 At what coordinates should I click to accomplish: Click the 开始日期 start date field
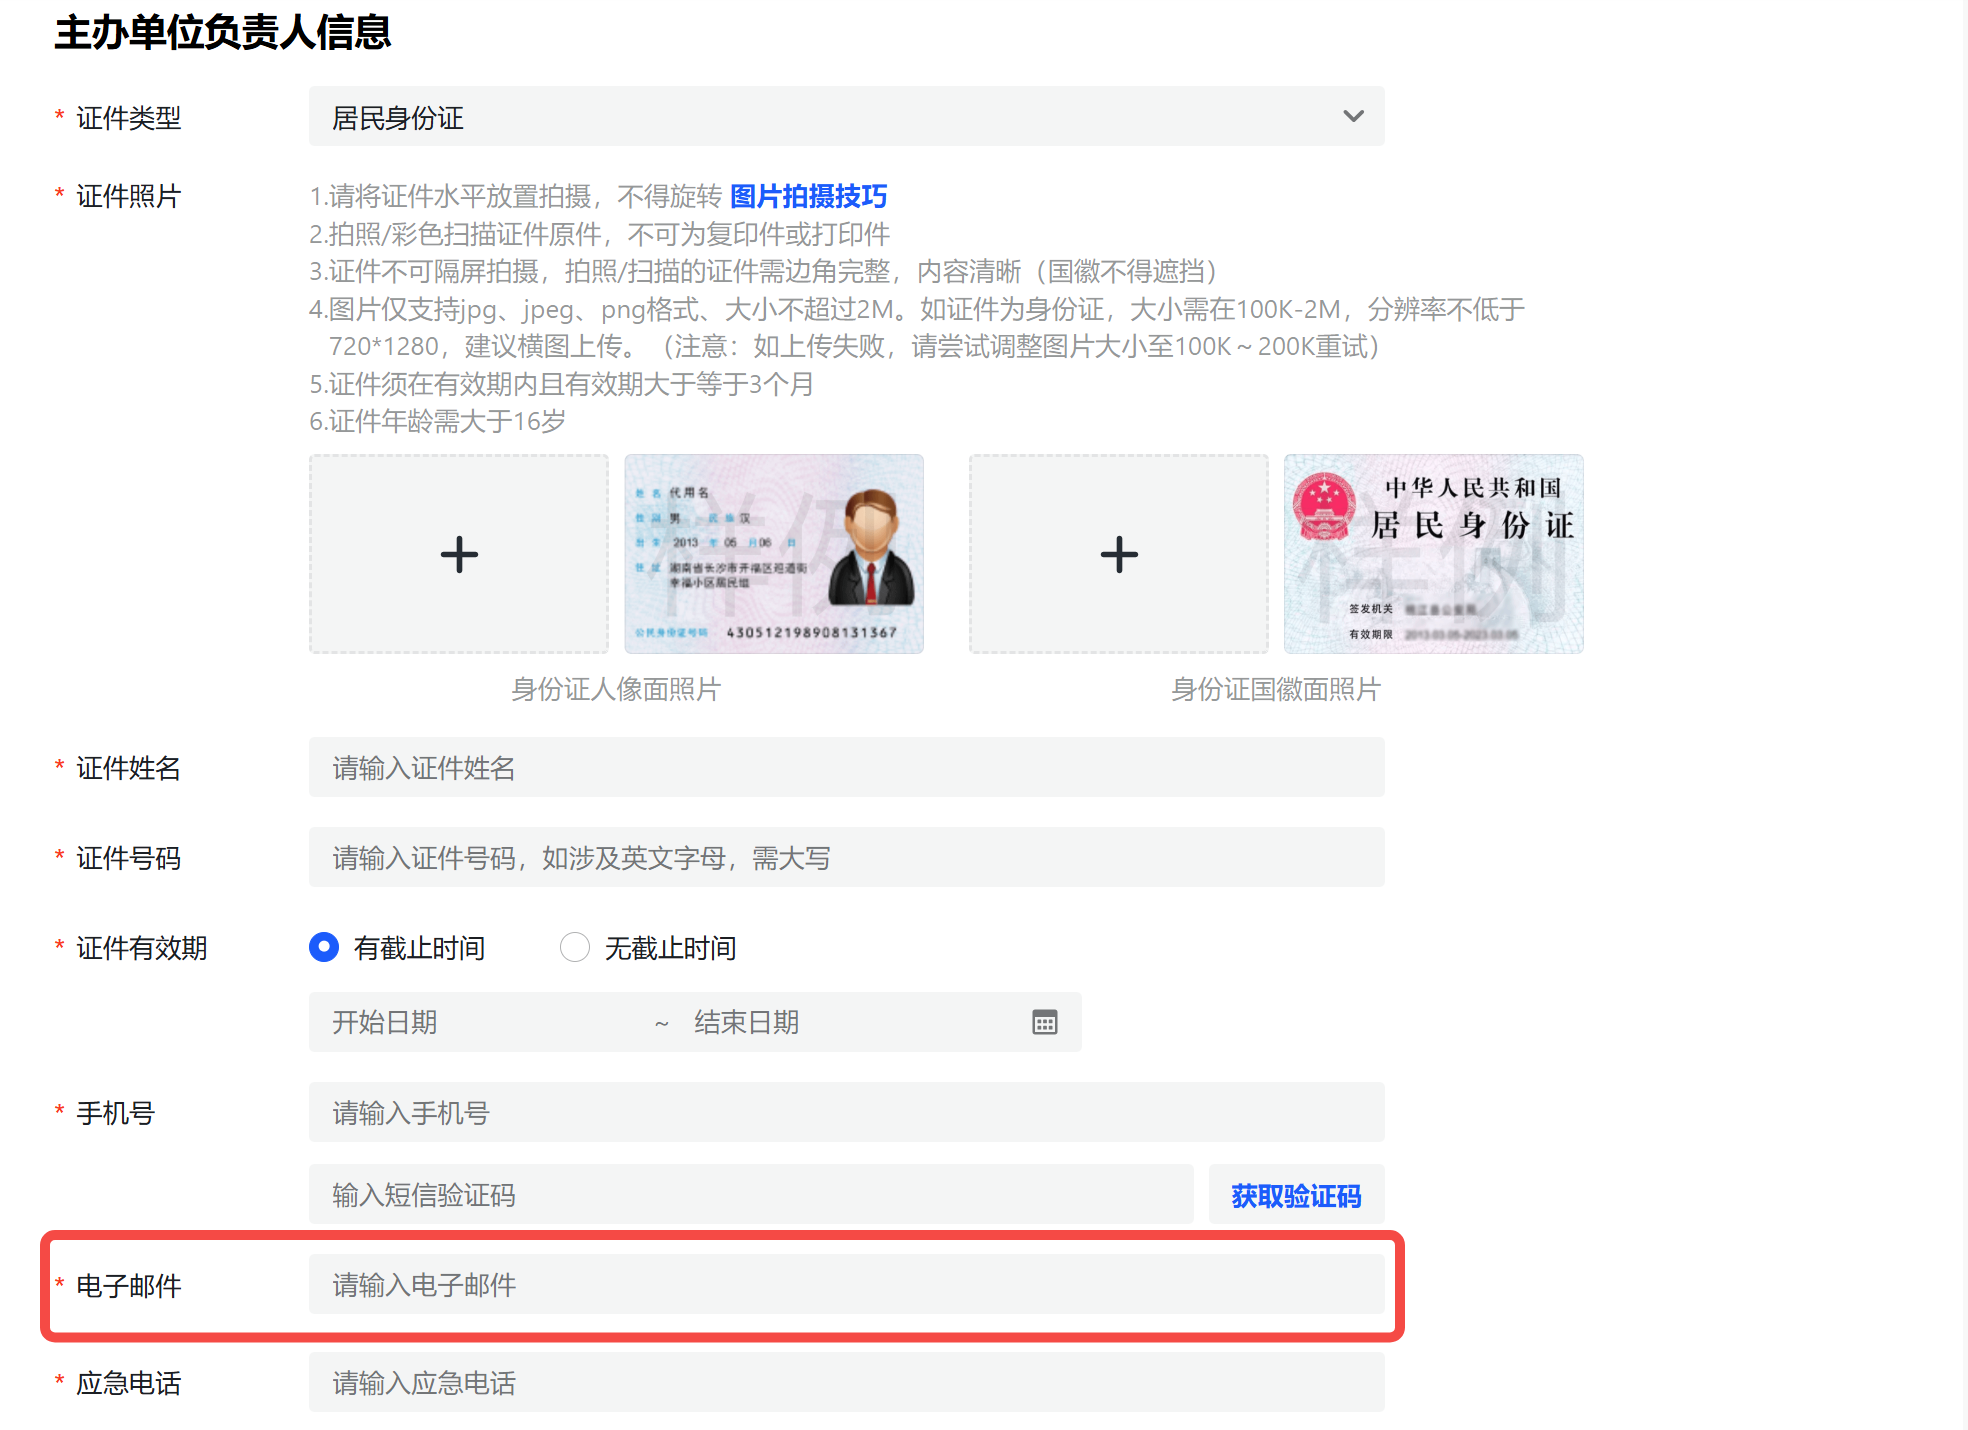tap(480, 1022)
